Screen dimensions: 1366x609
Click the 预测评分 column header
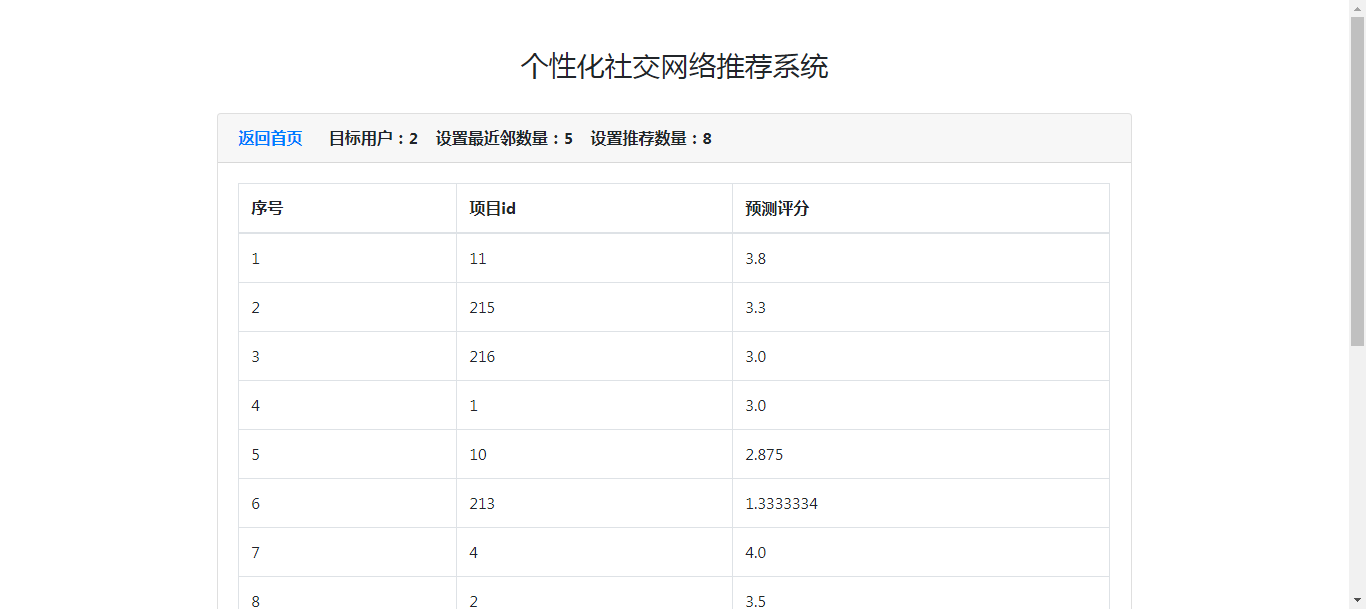click(x=921, y=208)
